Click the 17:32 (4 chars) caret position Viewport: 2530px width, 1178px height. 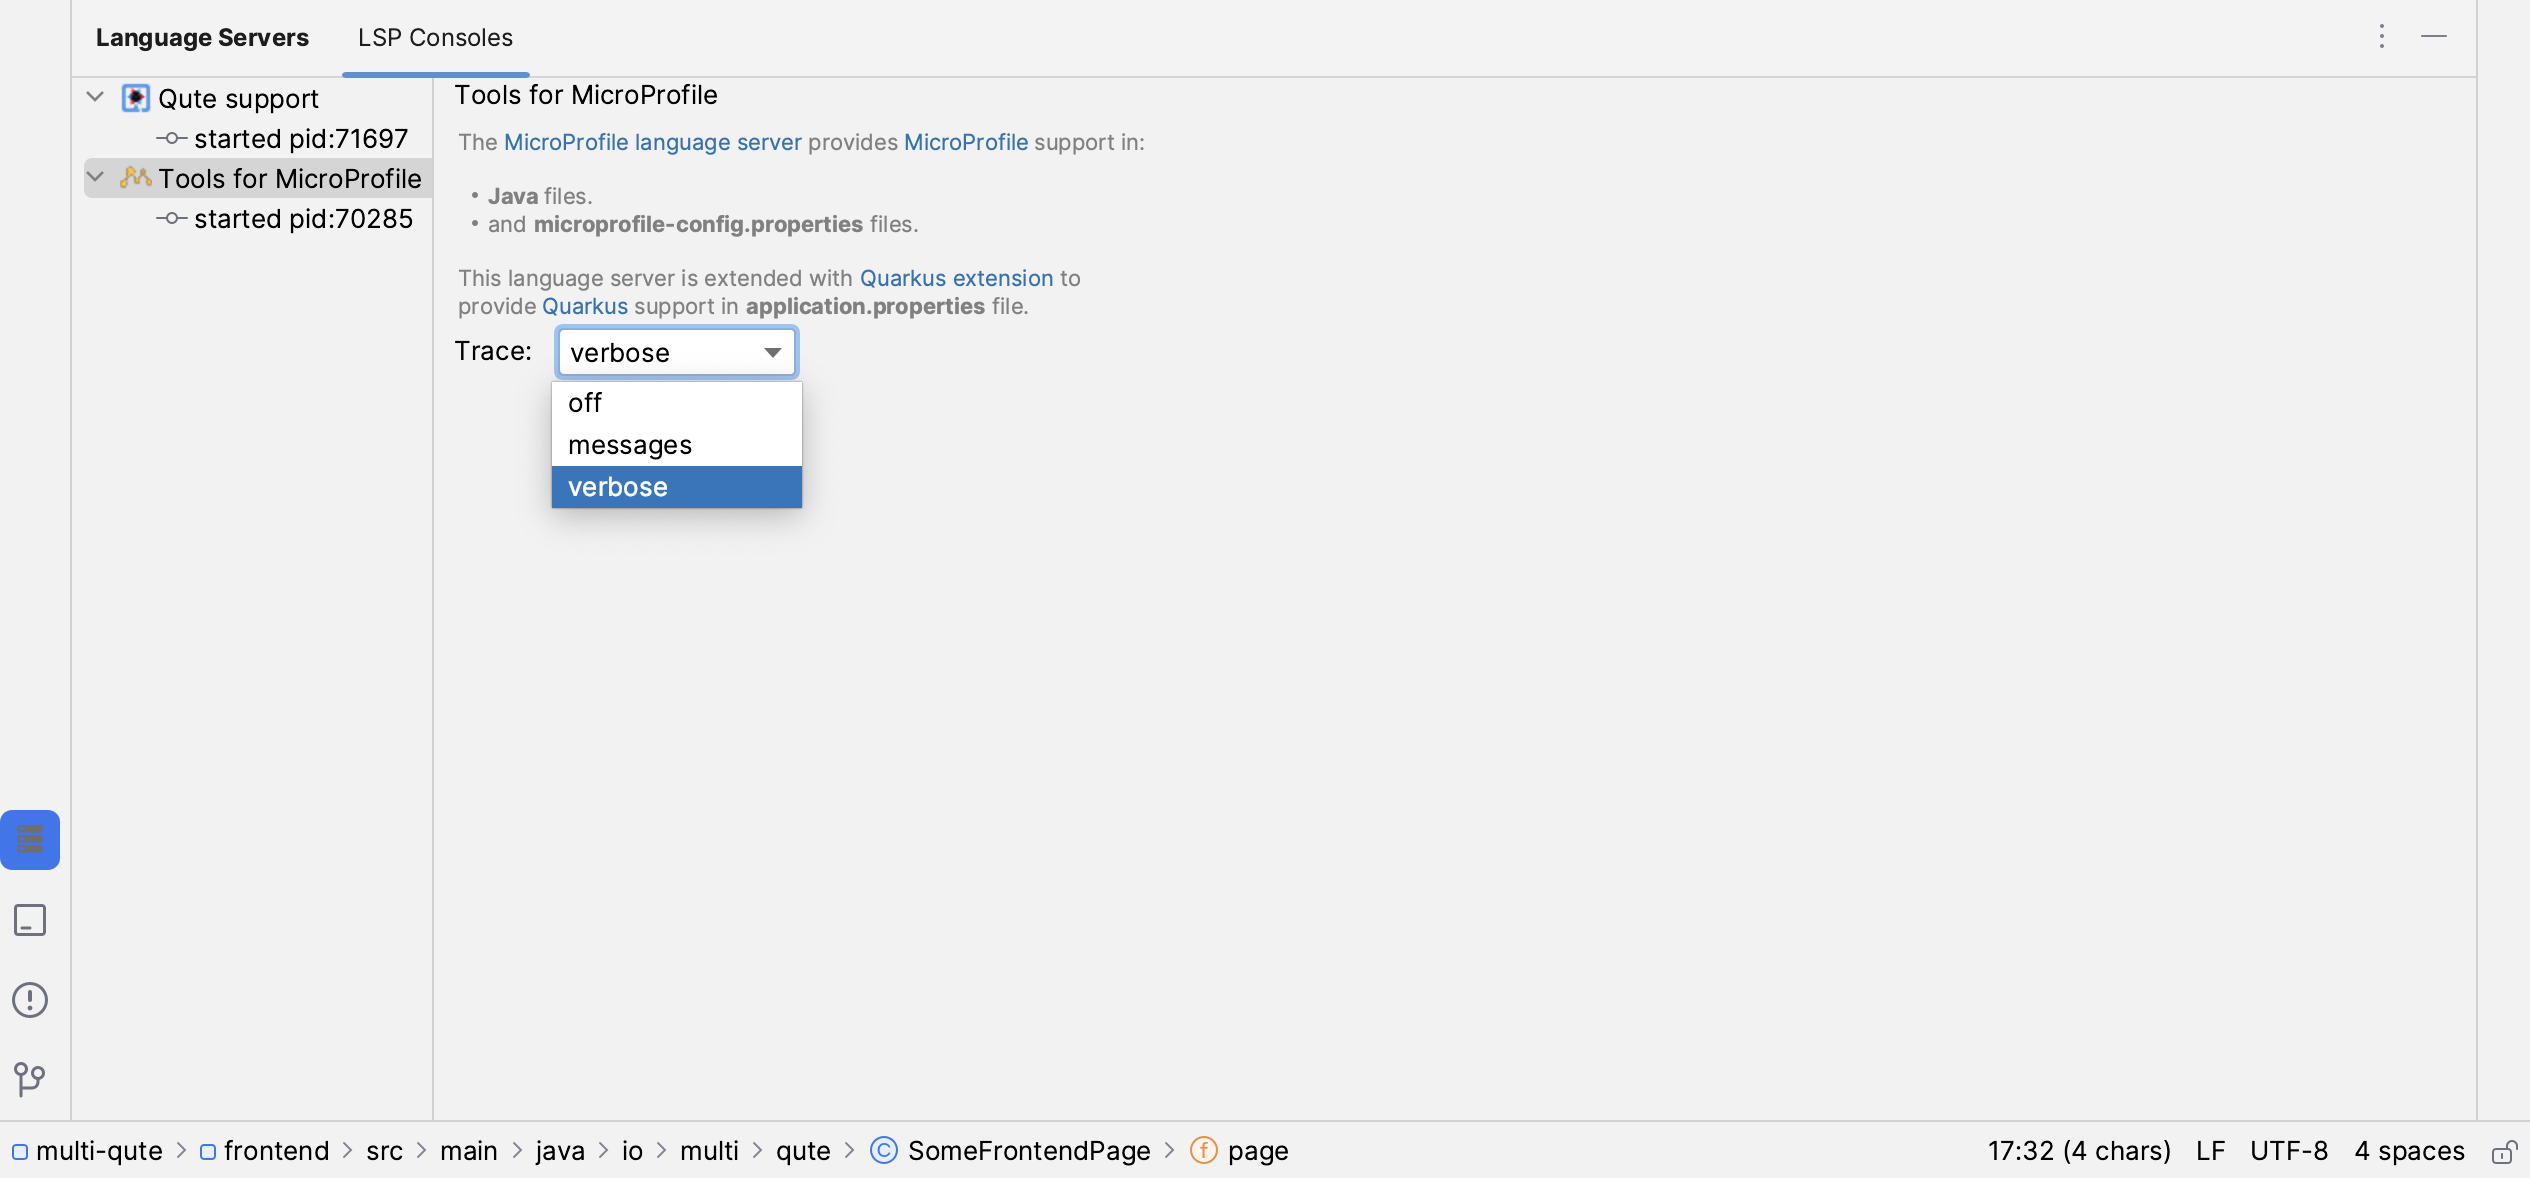click(x=2079, y=1151)
